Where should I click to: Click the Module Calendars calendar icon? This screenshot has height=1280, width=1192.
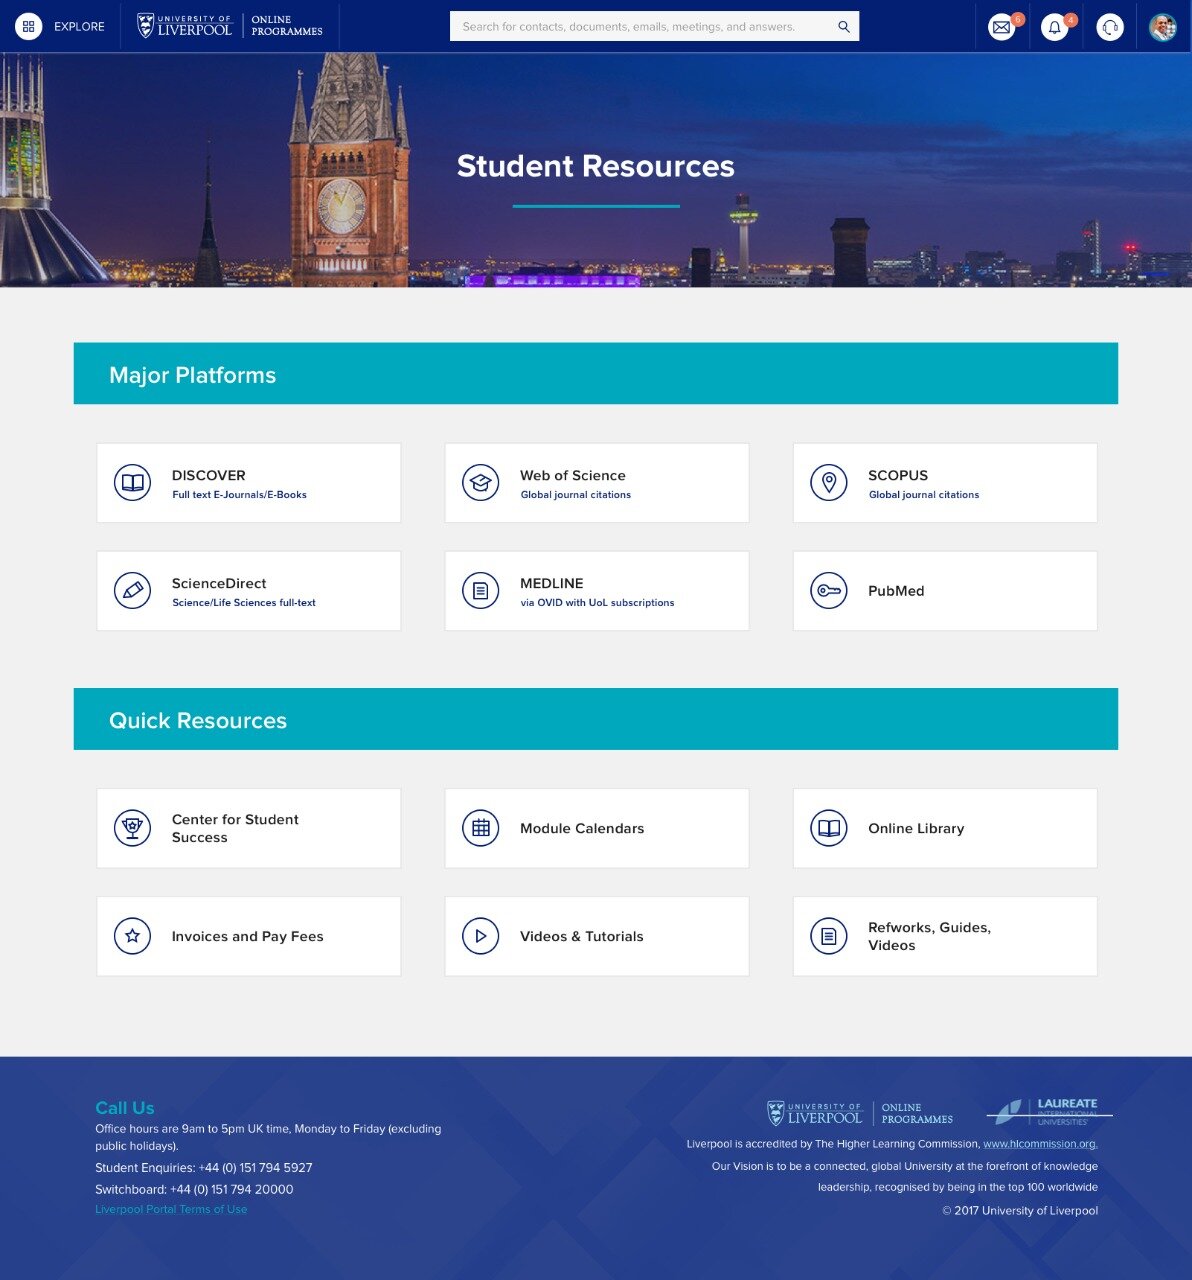pyautogui.click(x=480, y=827)
